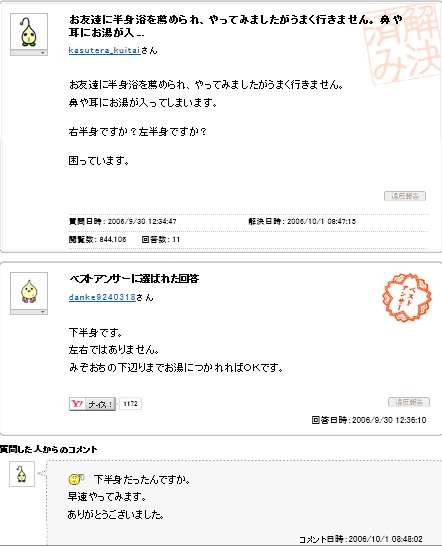Click the question title heading text
The height and width of the screenshot is (547, 442).
click(235, 26)
